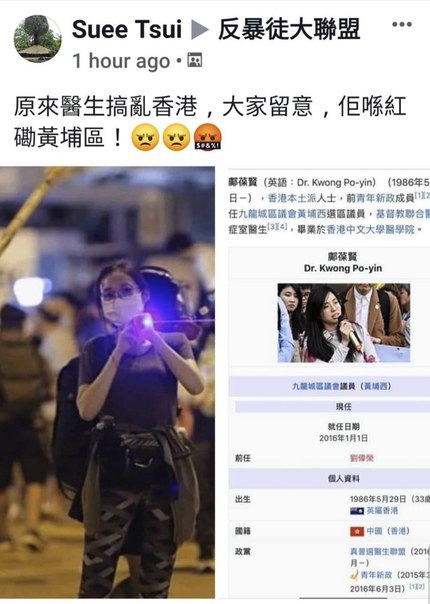
Task: Click the triangle arrow between names
Action: [200, 30]
